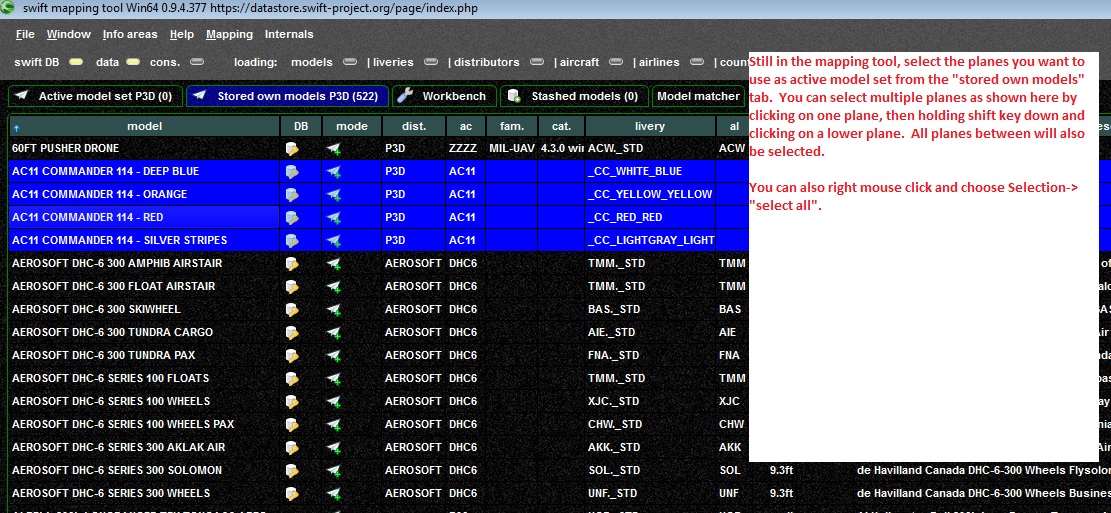Open the Mapping menu
Image resolution: width=1111 pixels, height=513 pixels.
click(x=230, y=34)
